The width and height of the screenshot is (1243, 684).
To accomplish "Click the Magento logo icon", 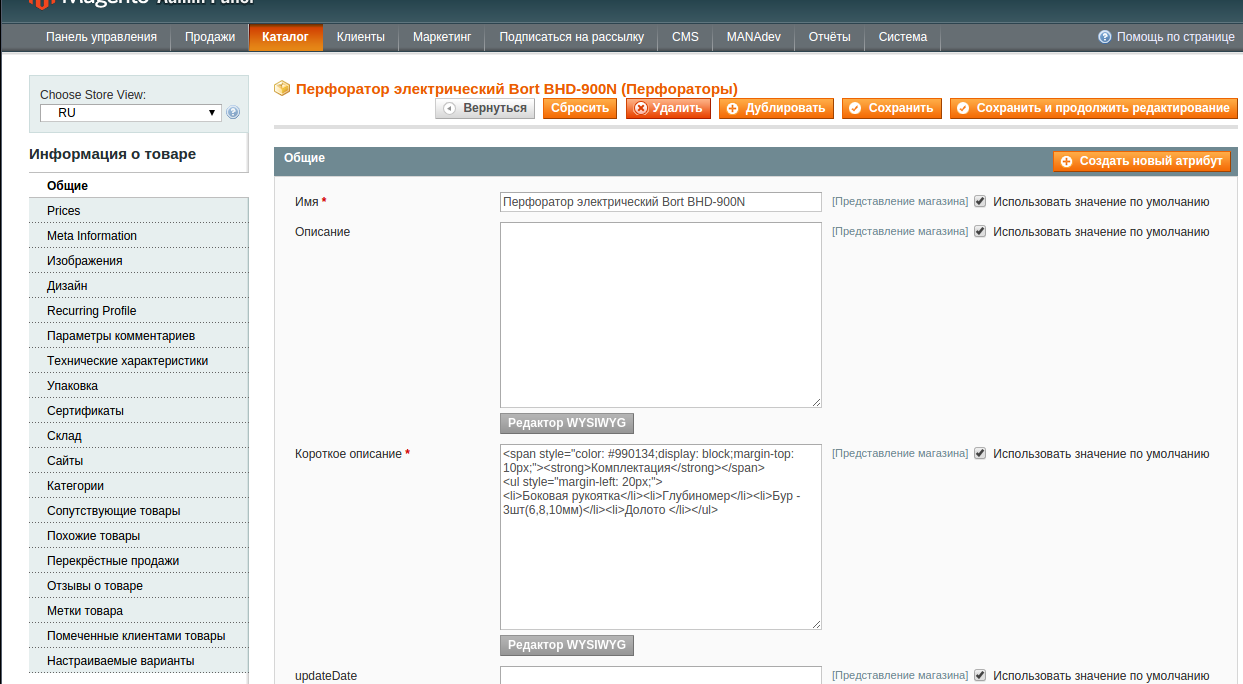I will 39,4.
